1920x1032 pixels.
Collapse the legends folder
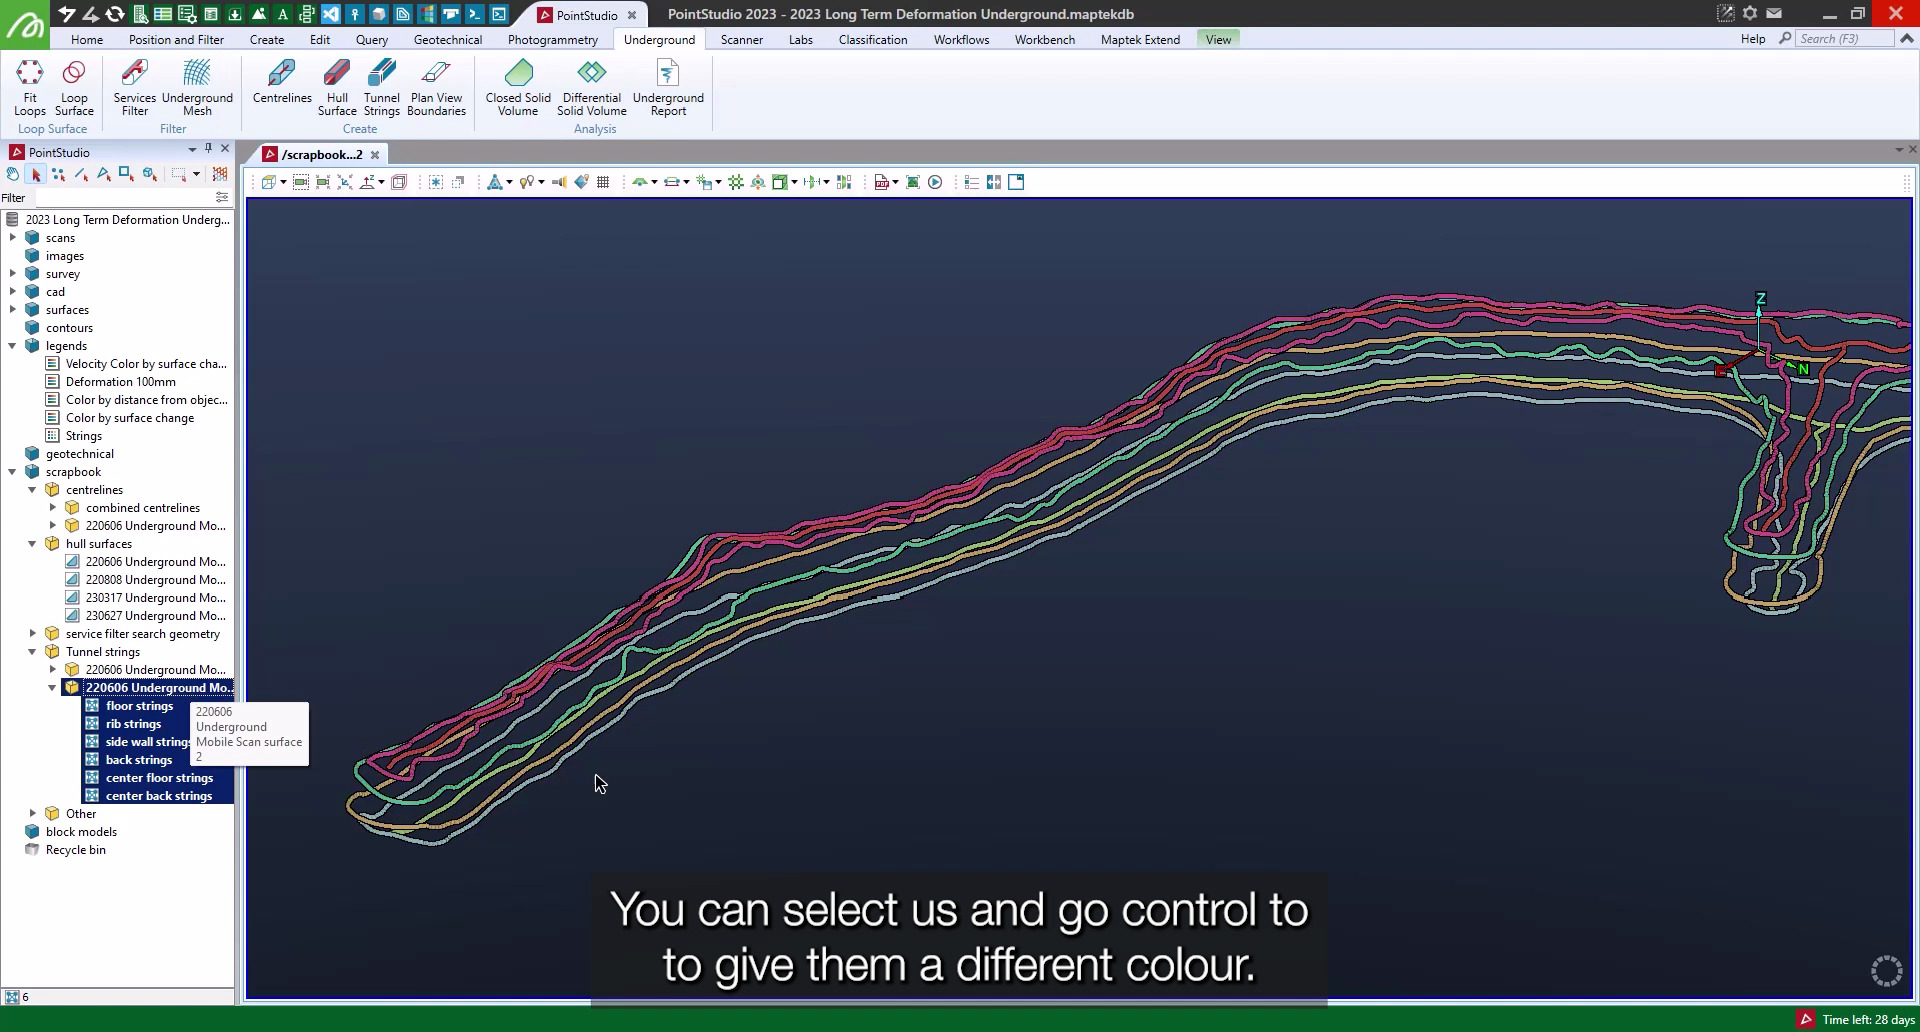coord(13,346)
